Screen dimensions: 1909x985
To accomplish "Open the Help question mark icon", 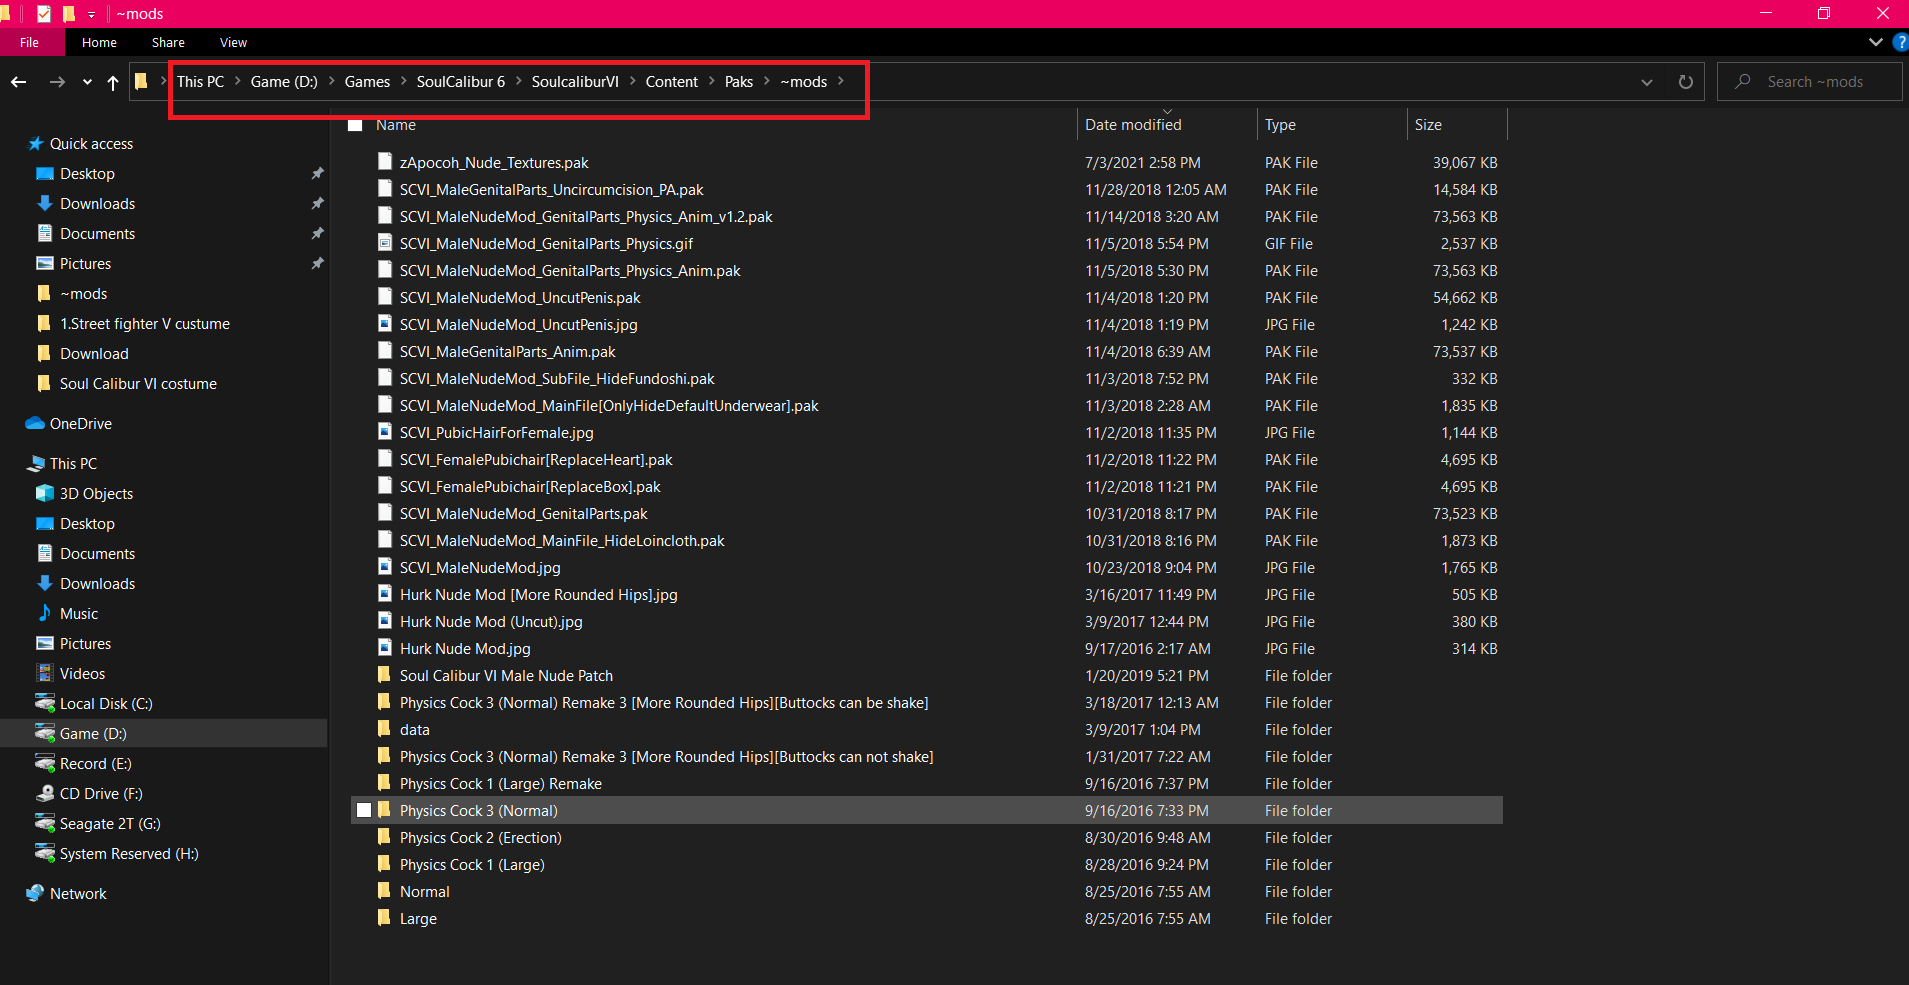I will (1900, 42).
